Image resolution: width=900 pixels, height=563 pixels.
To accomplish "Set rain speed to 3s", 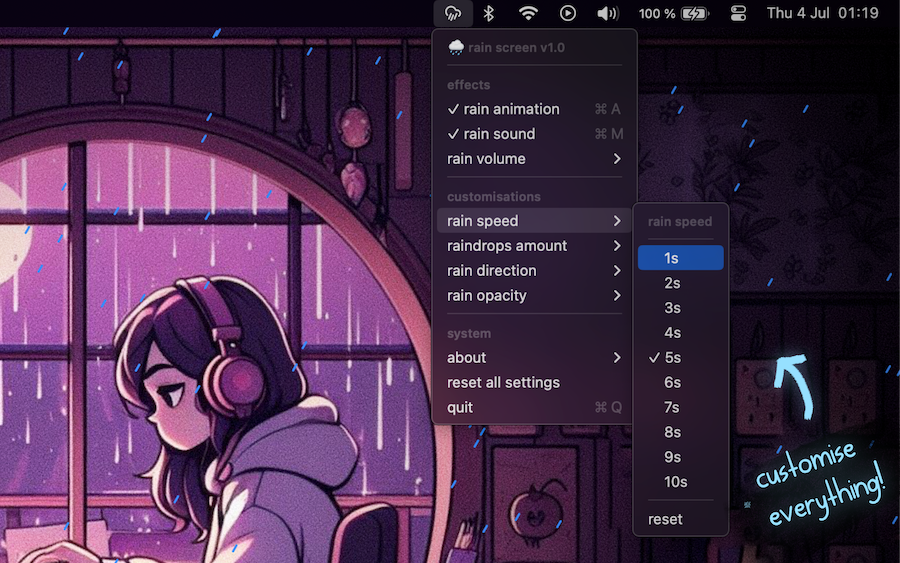I will (x=681, y=308).
